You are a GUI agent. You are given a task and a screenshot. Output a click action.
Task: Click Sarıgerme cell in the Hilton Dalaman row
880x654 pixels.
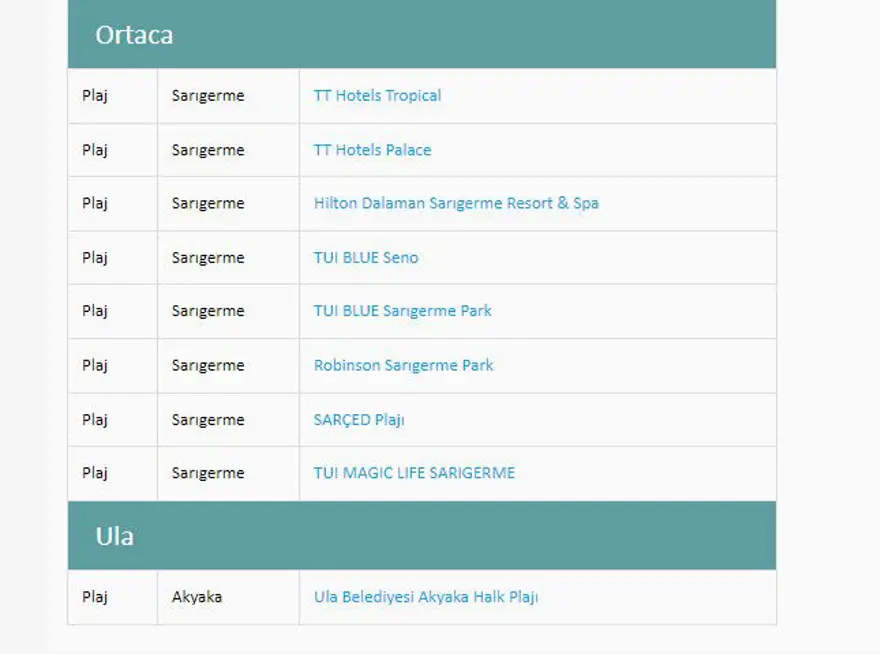pyautogui.click(x=208, y=203)
